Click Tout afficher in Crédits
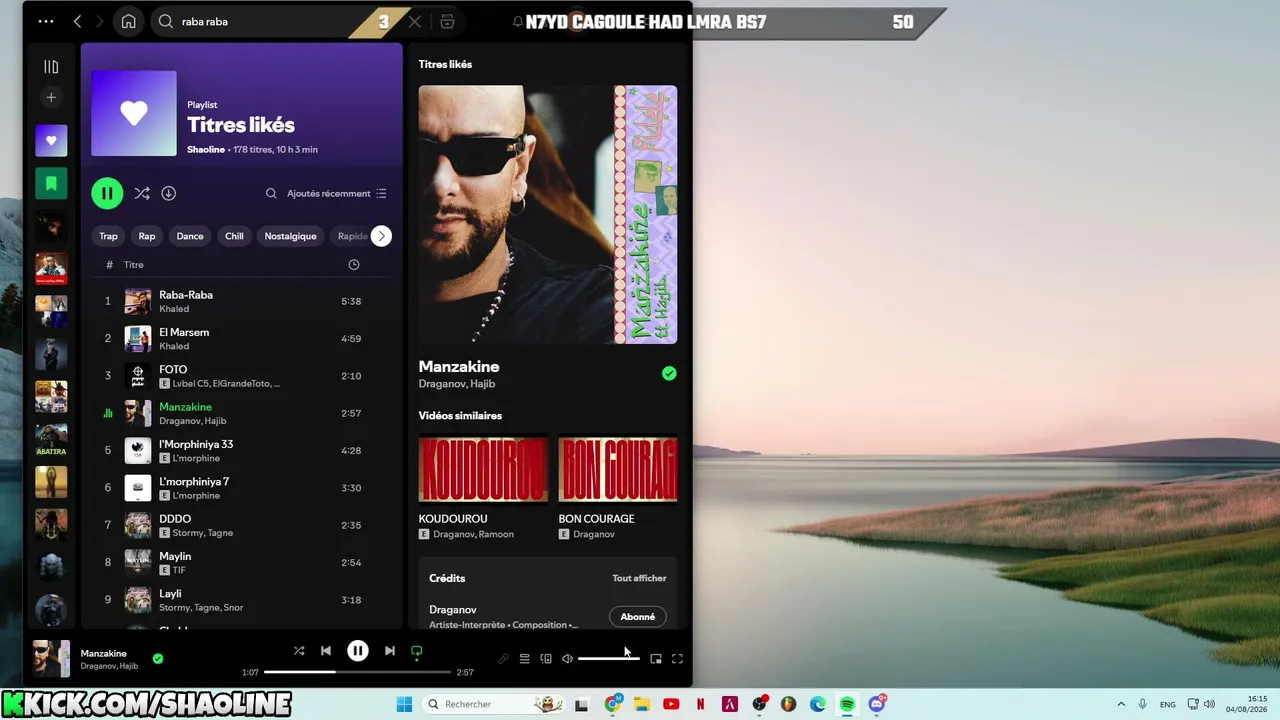Viewport: 1280px width, 720px height. coord(639,578)
